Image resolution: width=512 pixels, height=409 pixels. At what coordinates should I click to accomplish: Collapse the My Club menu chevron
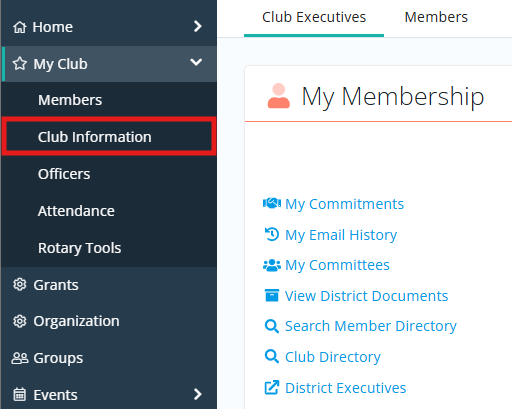click(196, 62)
